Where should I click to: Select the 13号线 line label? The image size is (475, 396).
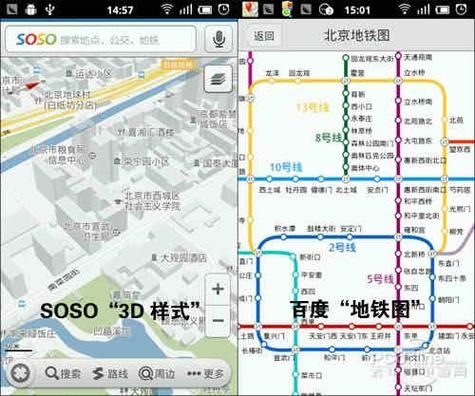(312, 107)
